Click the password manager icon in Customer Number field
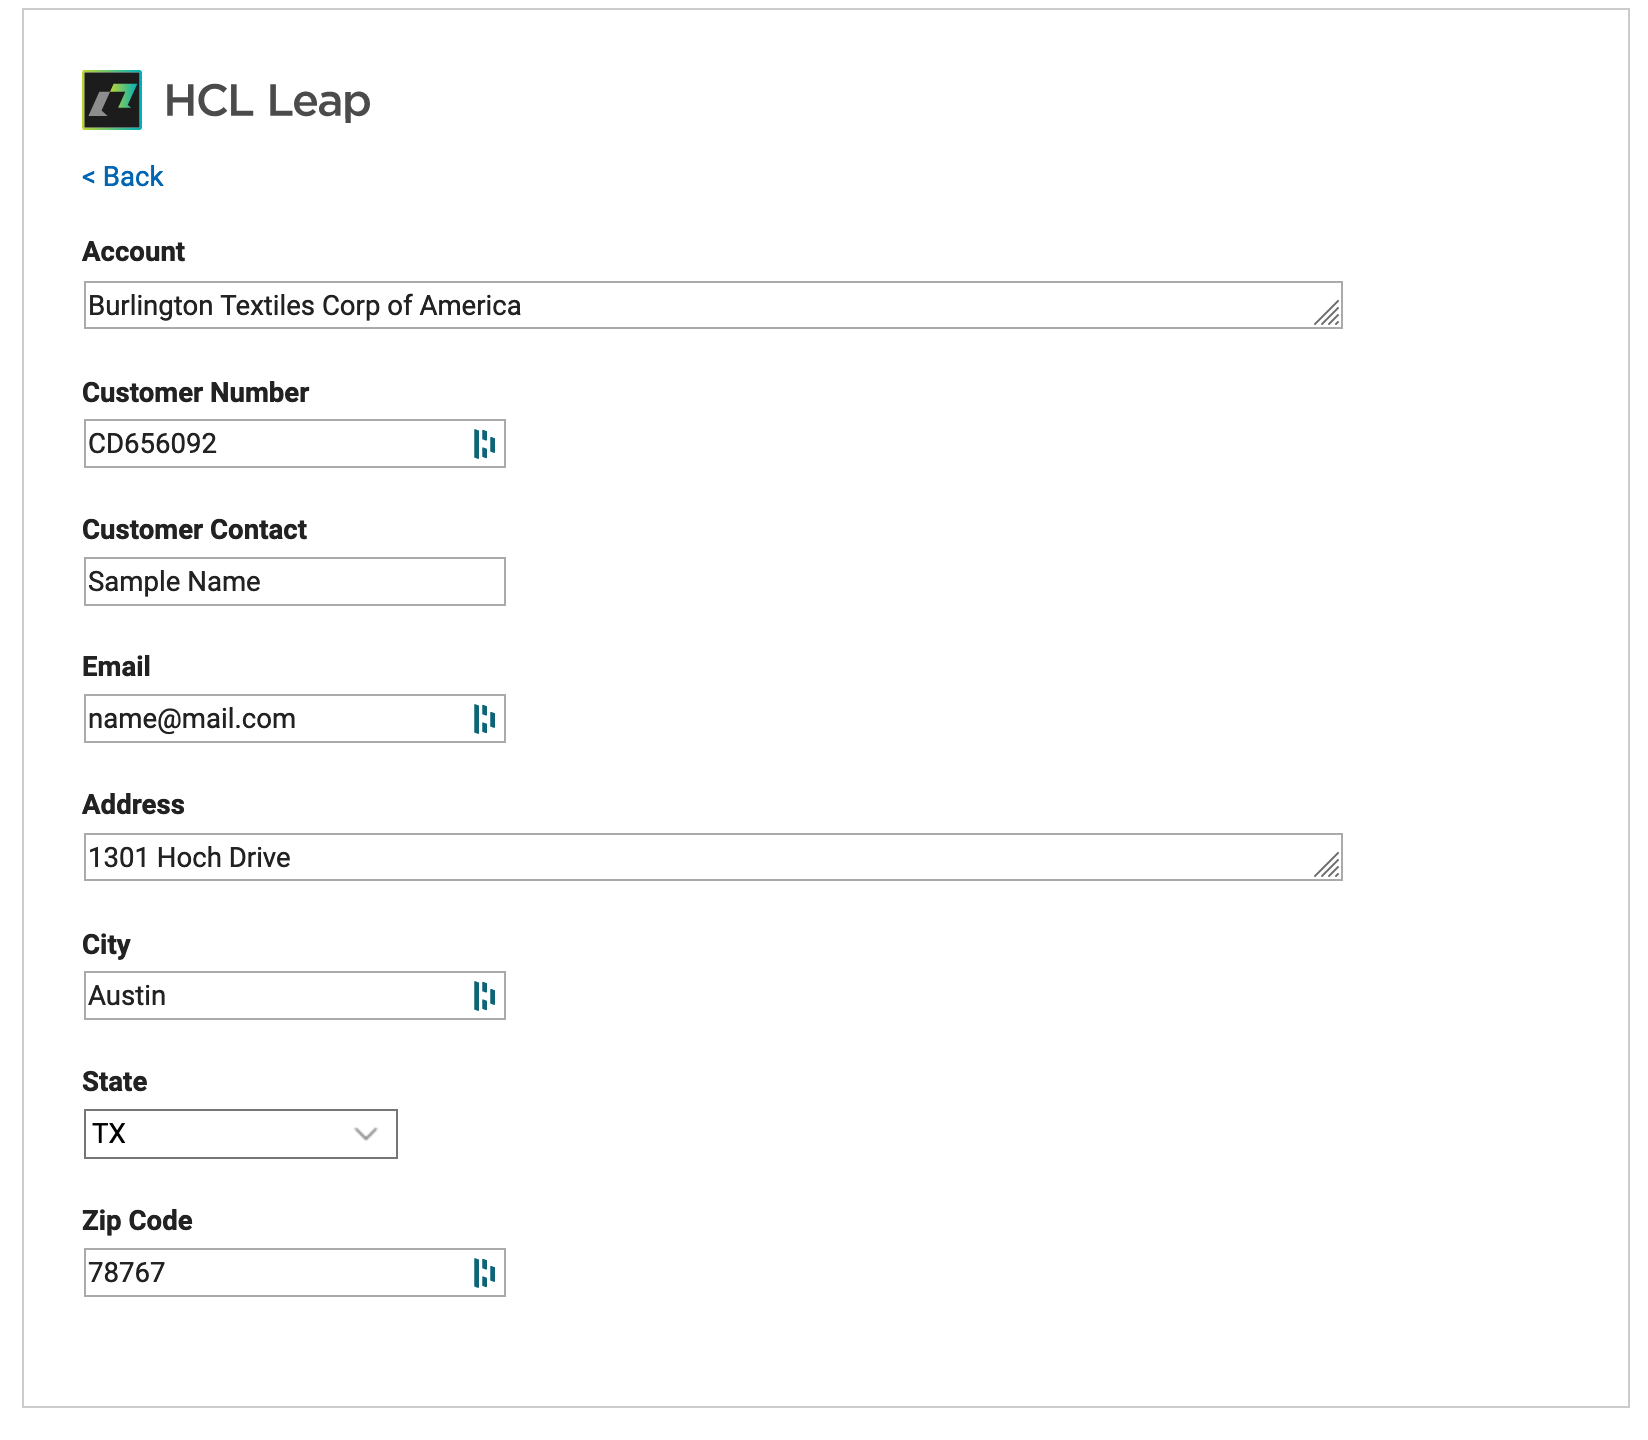The image size is (1648, 1440). [484, 444]
